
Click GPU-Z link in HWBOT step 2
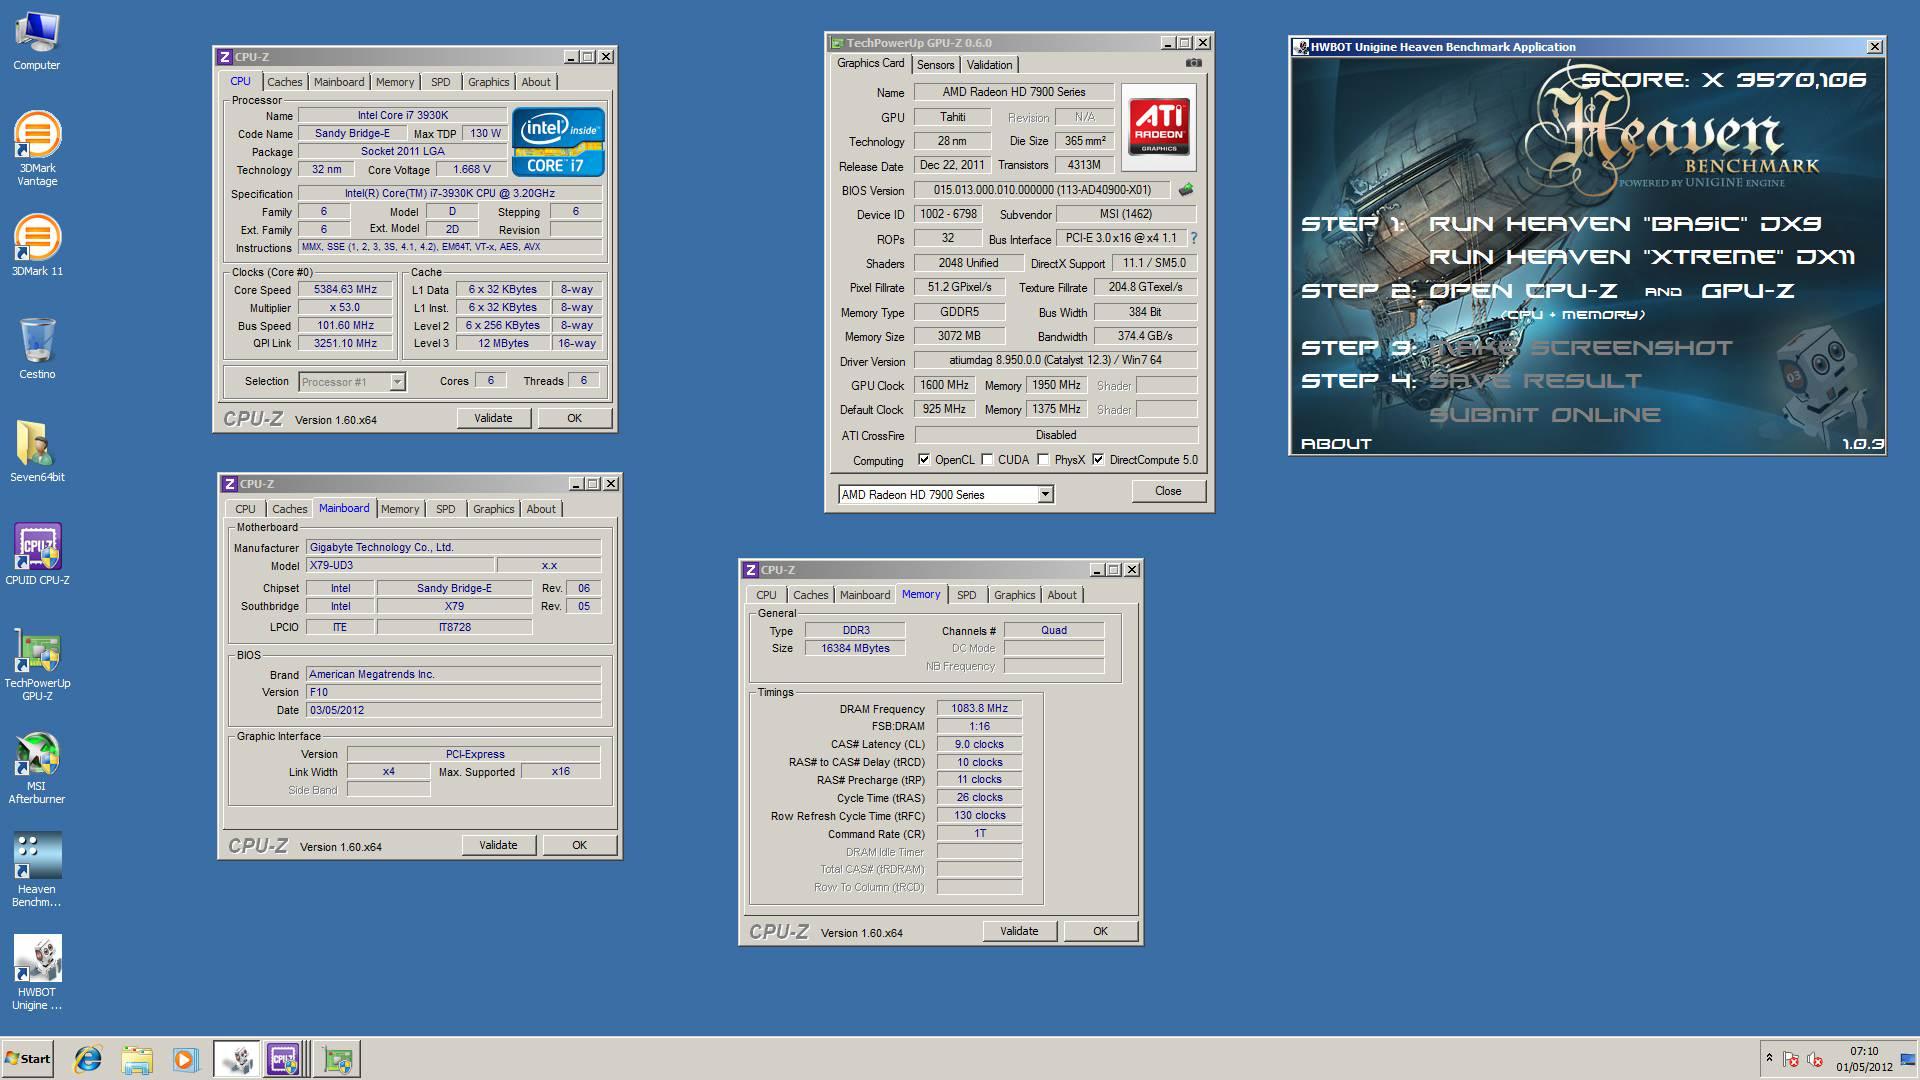(1748, 291)
